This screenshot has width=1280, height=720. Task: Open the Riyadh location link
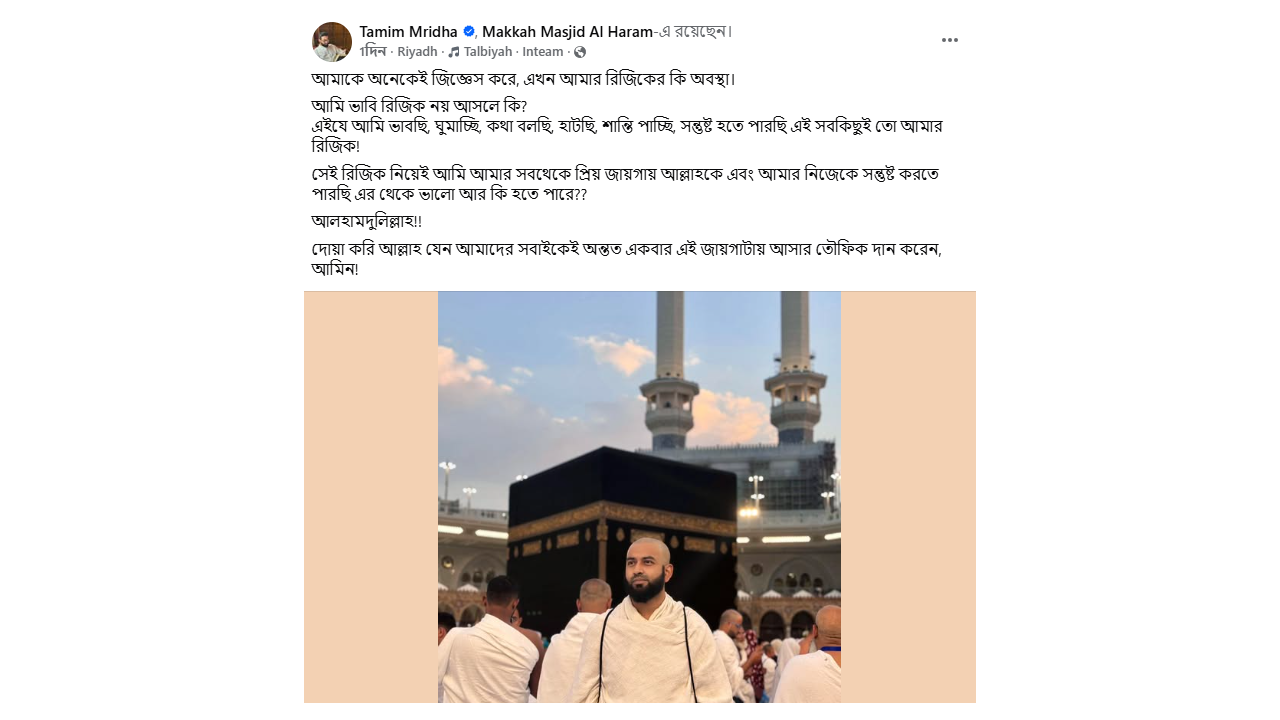click(417, 52)
